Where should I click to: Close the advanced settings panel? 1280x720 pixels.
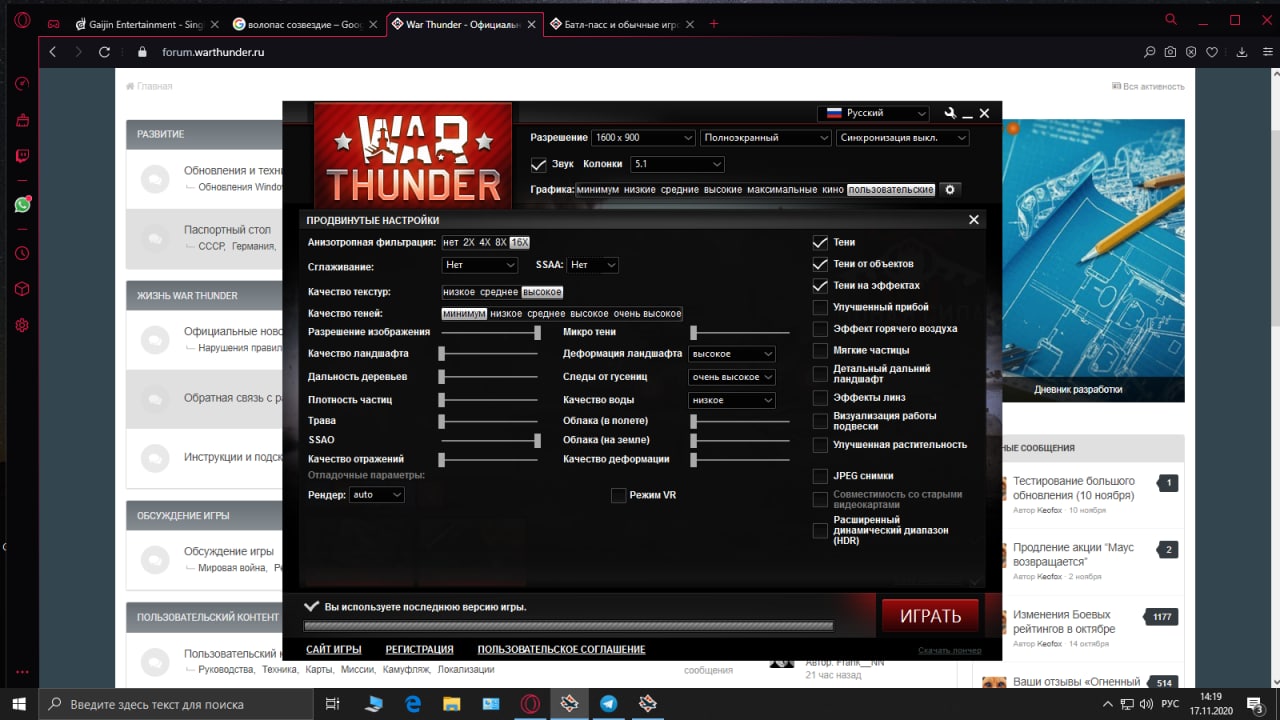(974, 220)
